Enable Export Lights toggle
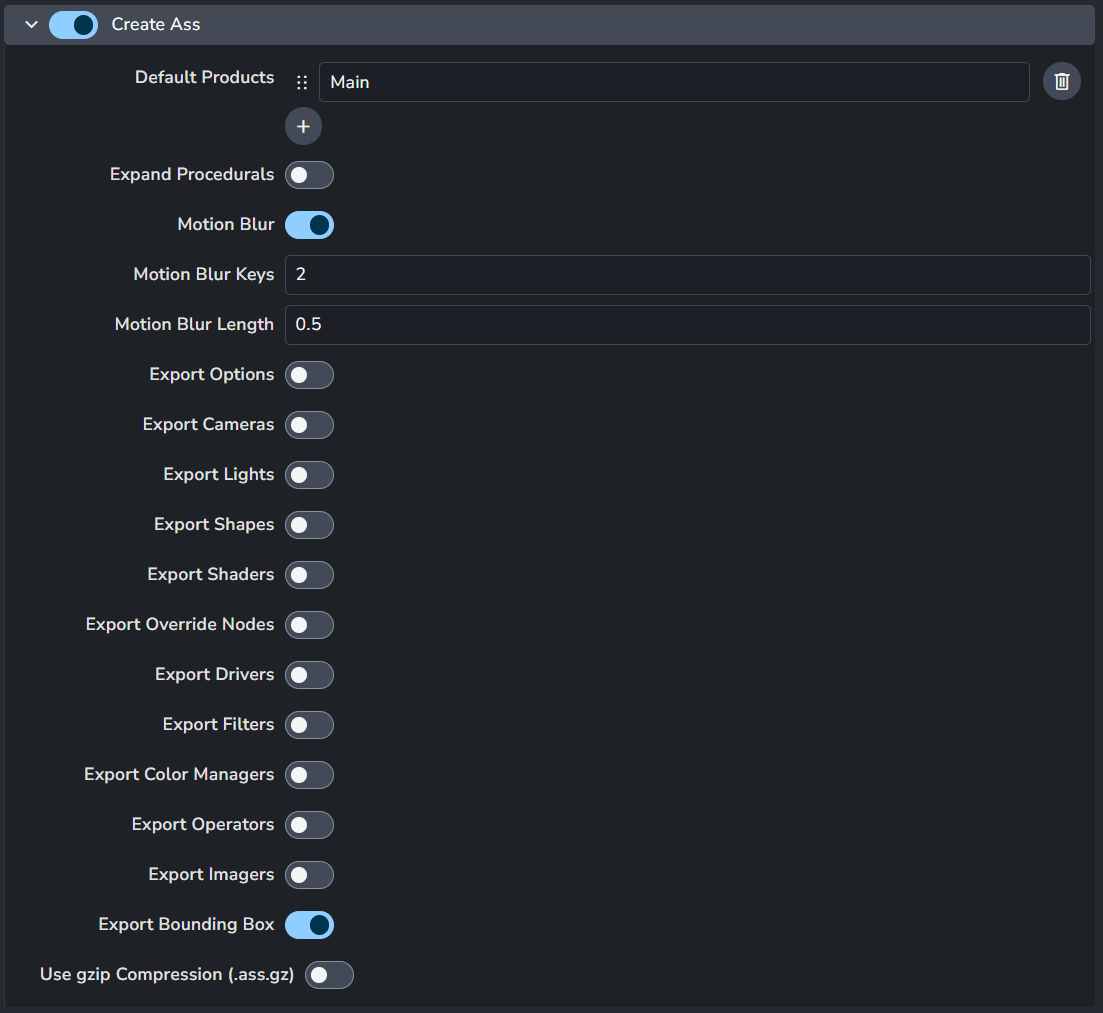 click(x=309, y=475)
